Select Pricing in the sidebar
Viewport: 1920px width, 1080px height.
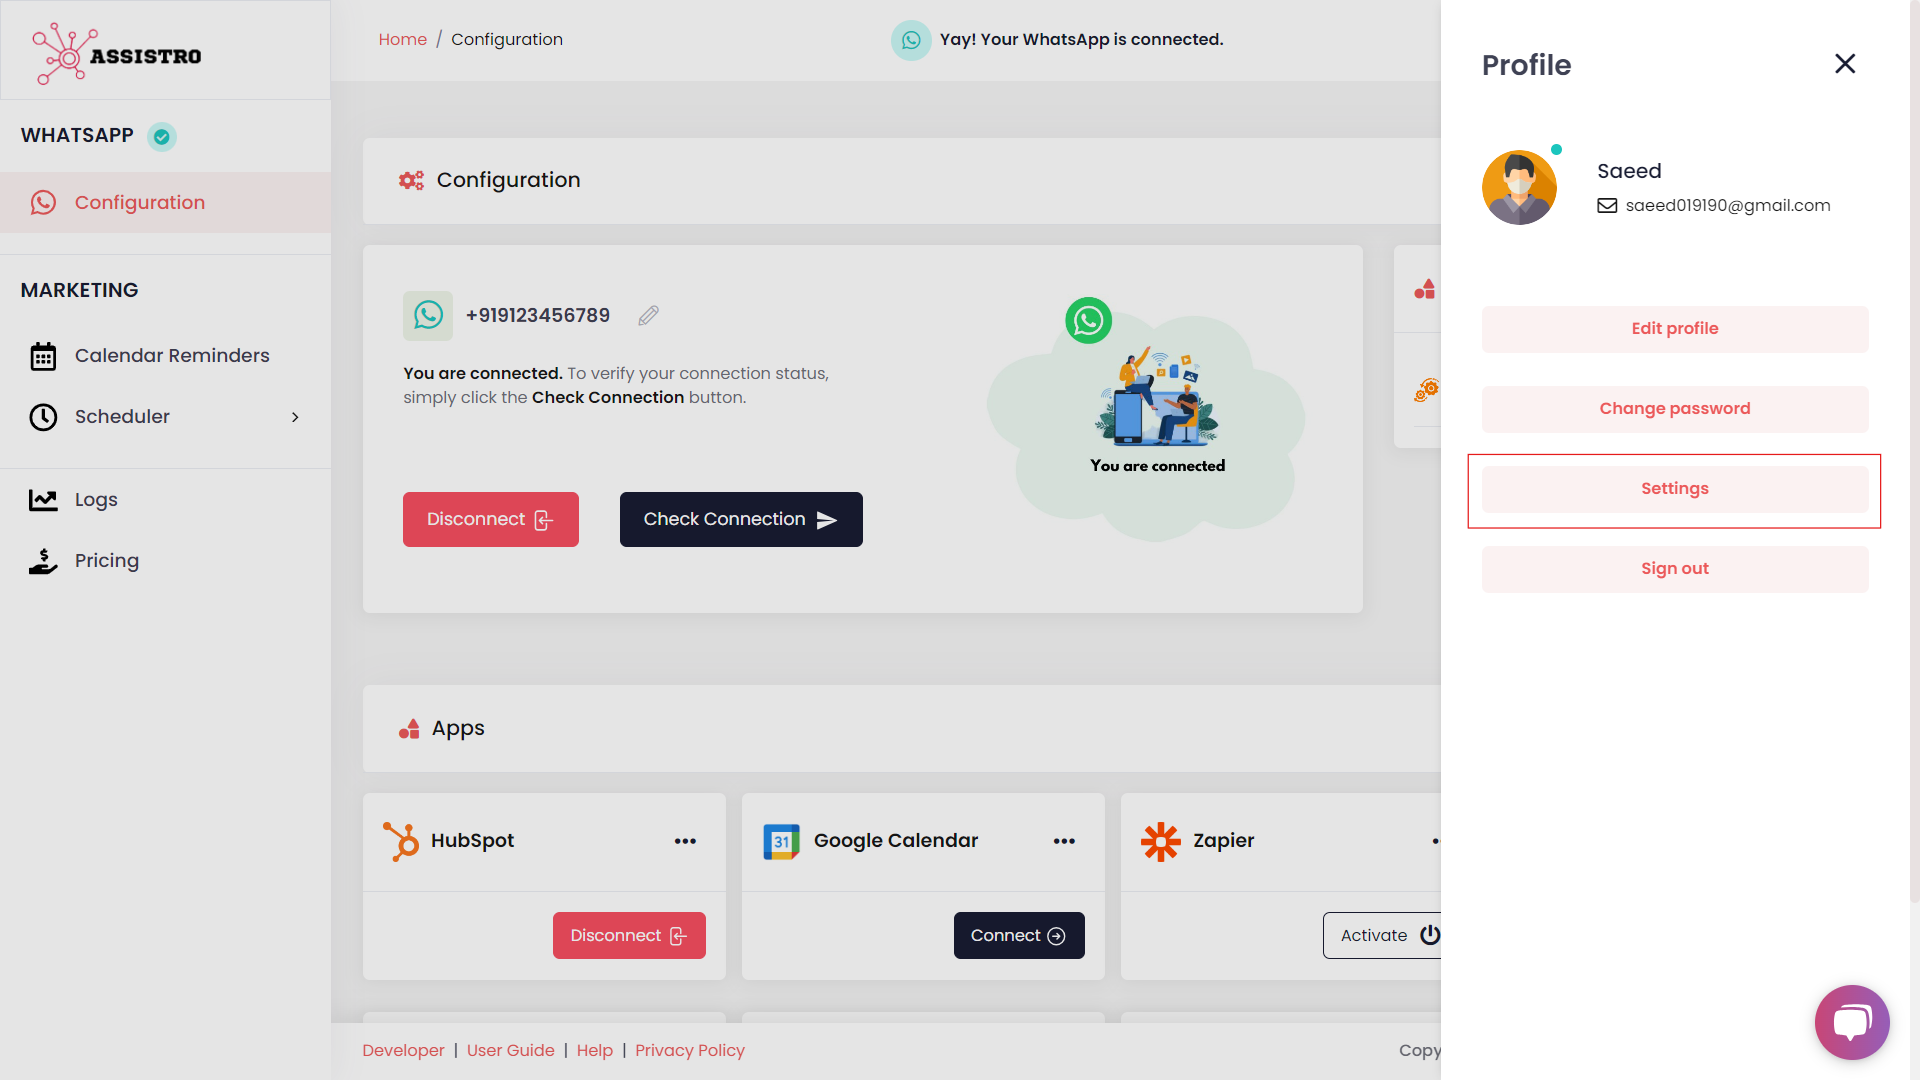click(106, 561)
